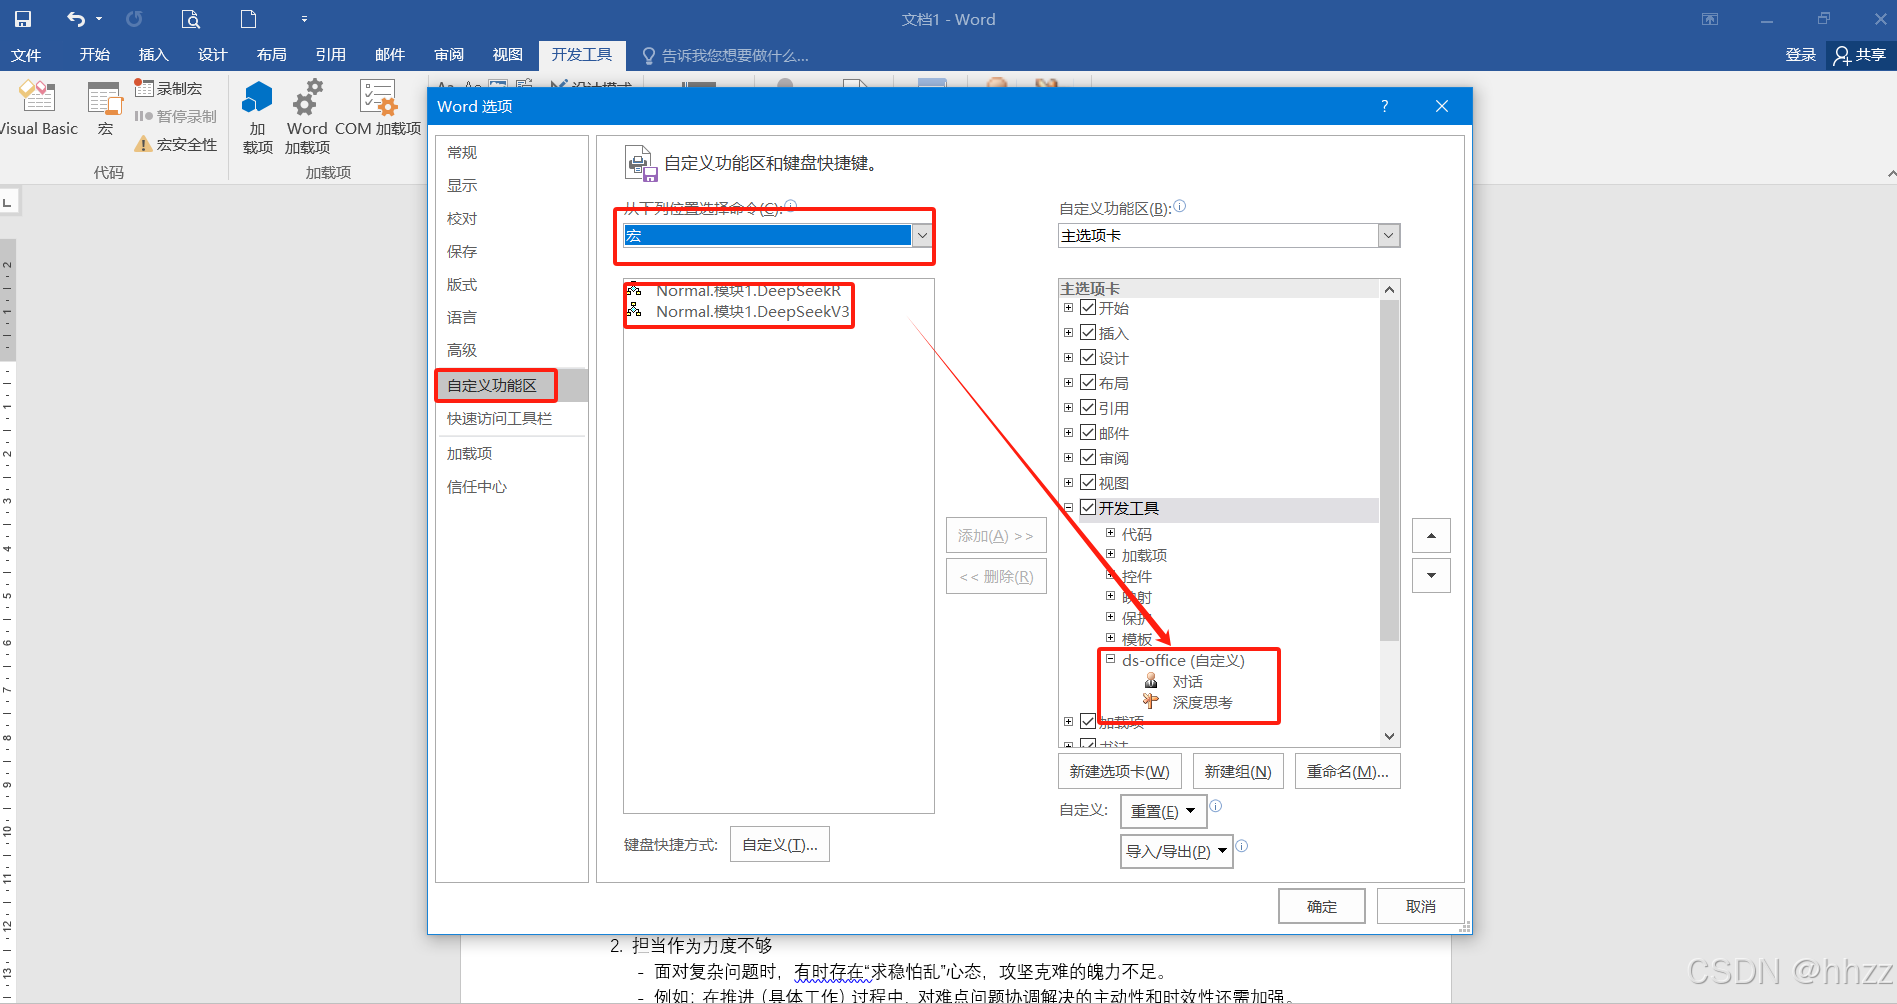The width and height of the screenshot is (1897, 1004).
Task: Click the scrollbar down arrow in tabs list
Action: (1389, 737)
